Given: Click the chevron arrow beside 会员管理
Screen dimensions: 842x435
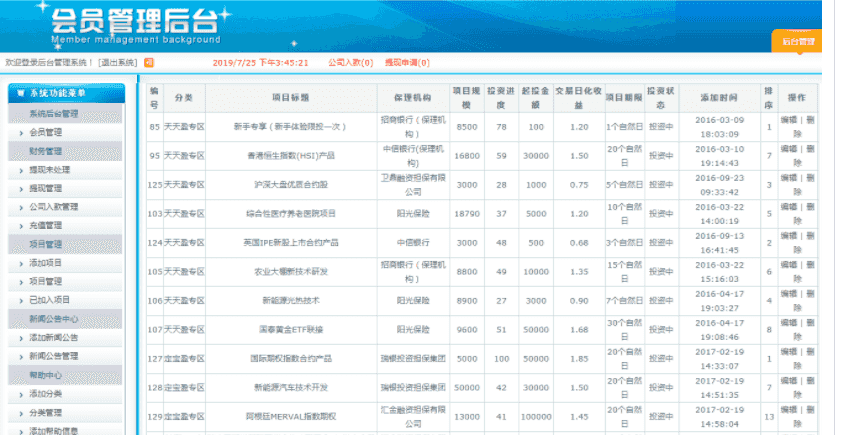Looking at the screenshot, I should point(21,133).
